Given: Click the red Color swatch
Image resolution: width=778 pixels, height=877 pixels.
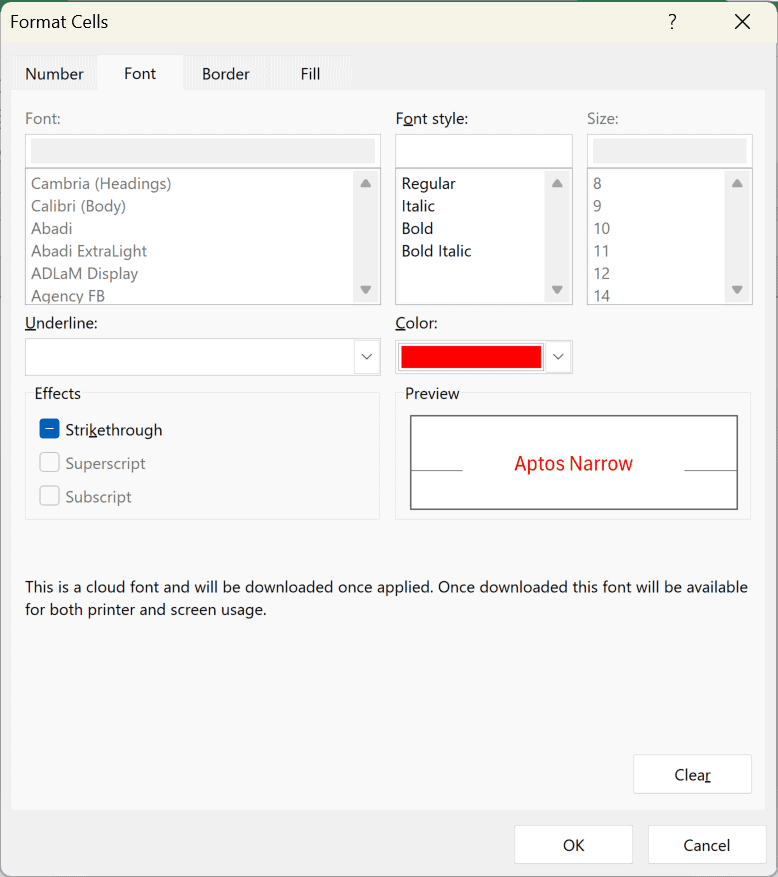Looking at the screenshot, I should [471, 356].
